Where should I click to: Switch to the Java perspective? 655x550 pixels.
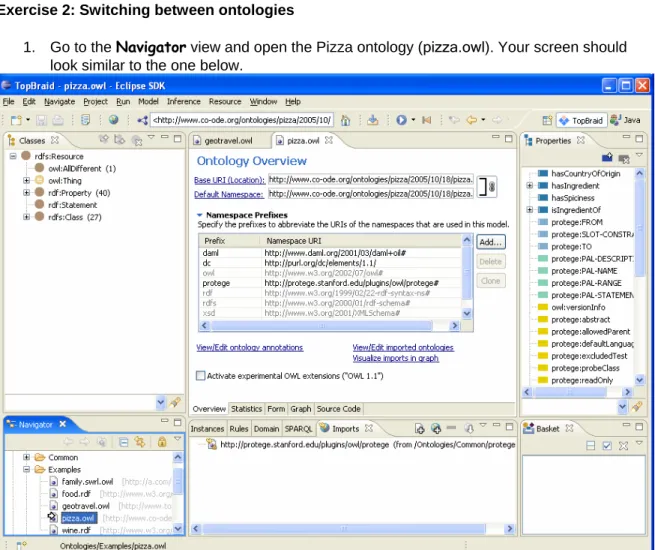click(625, 120)
